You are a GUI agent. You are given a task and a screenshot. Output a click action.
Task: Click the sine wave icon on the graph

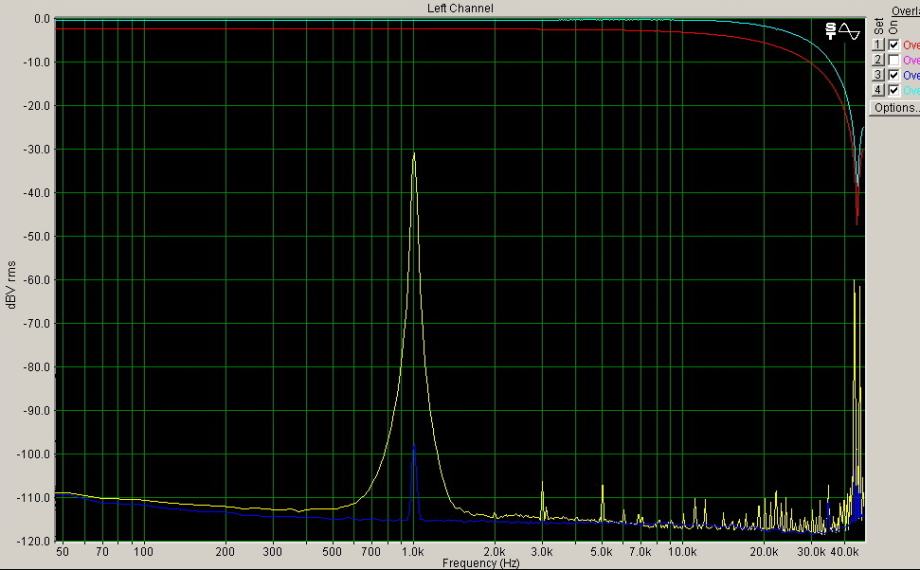(849, 31)
